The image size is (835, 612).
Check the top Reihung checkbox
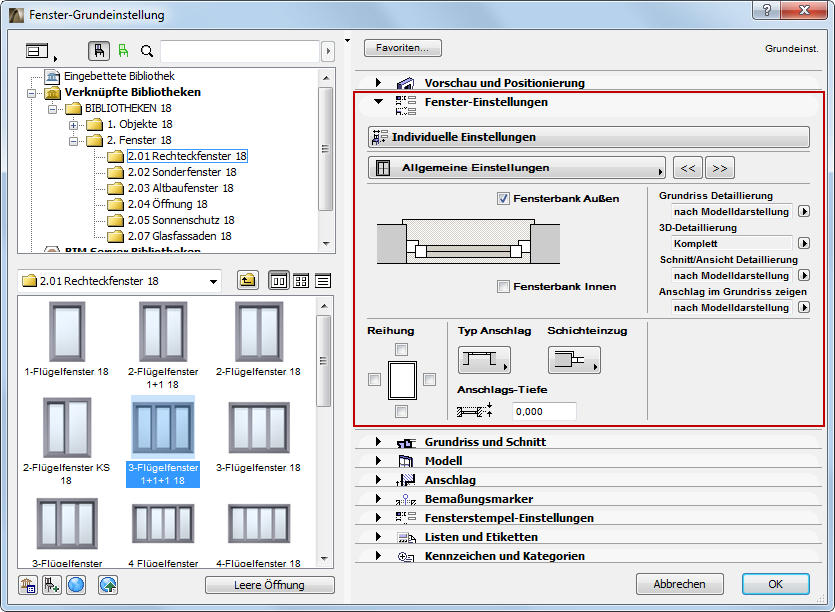pyautogui.click(x=400, y=350)
